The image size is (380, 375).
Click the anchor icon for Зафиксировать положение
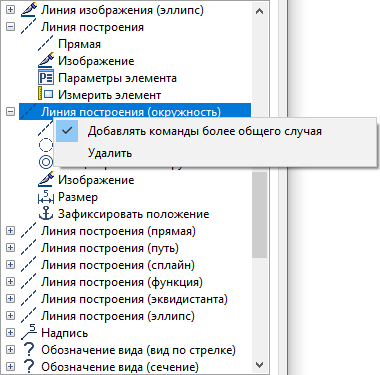pyautogui.click(x=46, y=214)
